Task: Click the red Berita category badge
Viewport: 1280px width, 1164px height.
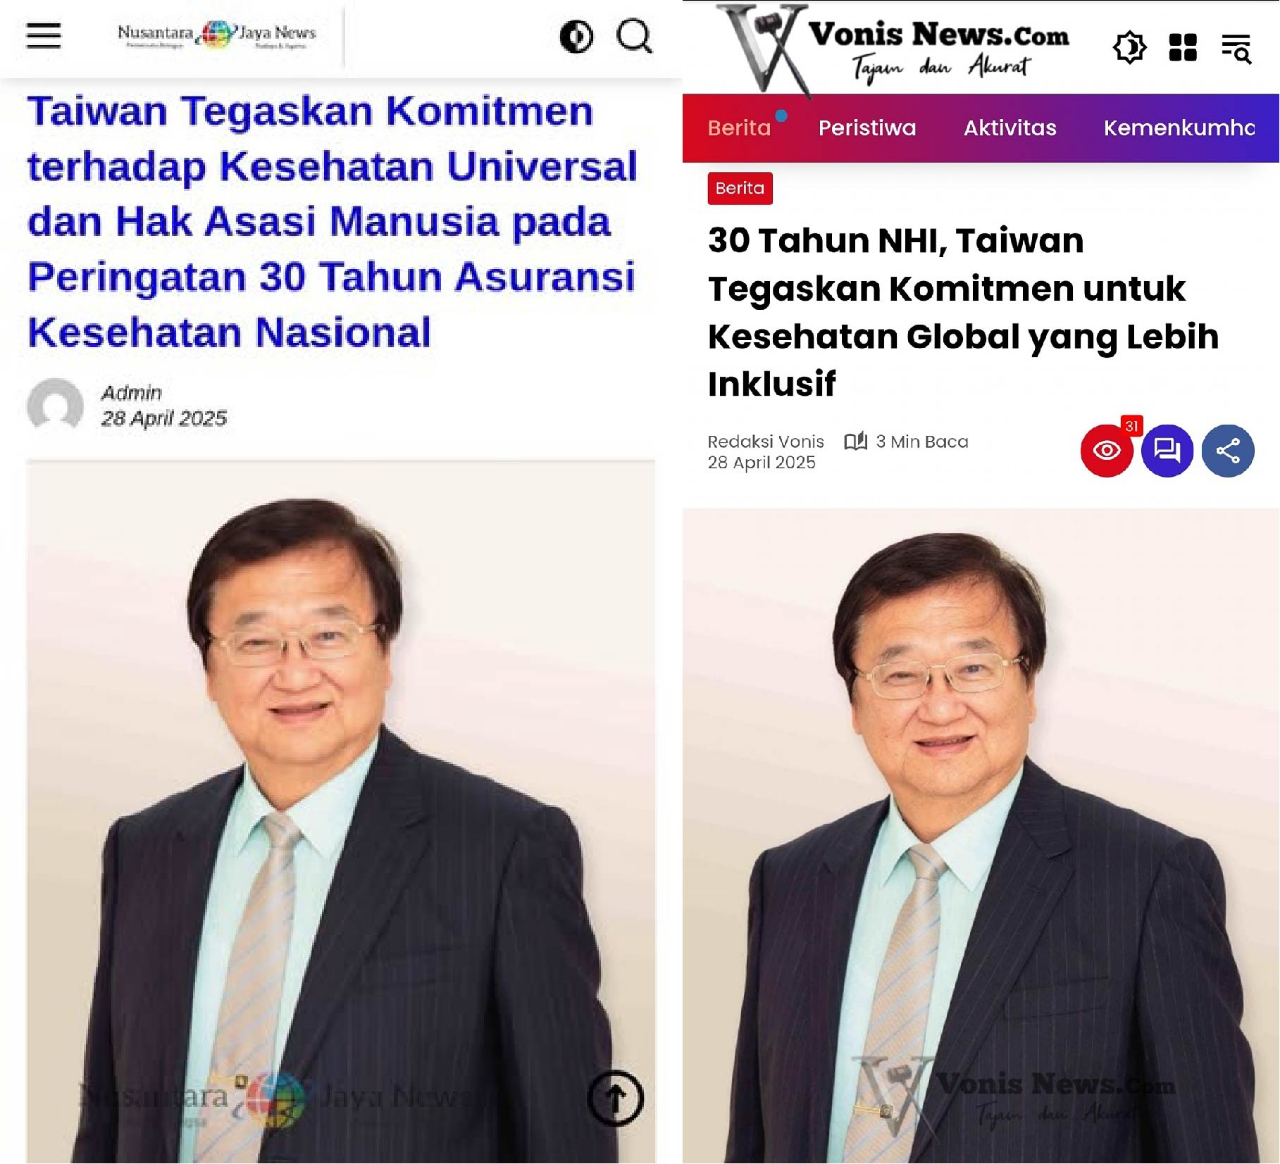Action: [x=740, y=188]
